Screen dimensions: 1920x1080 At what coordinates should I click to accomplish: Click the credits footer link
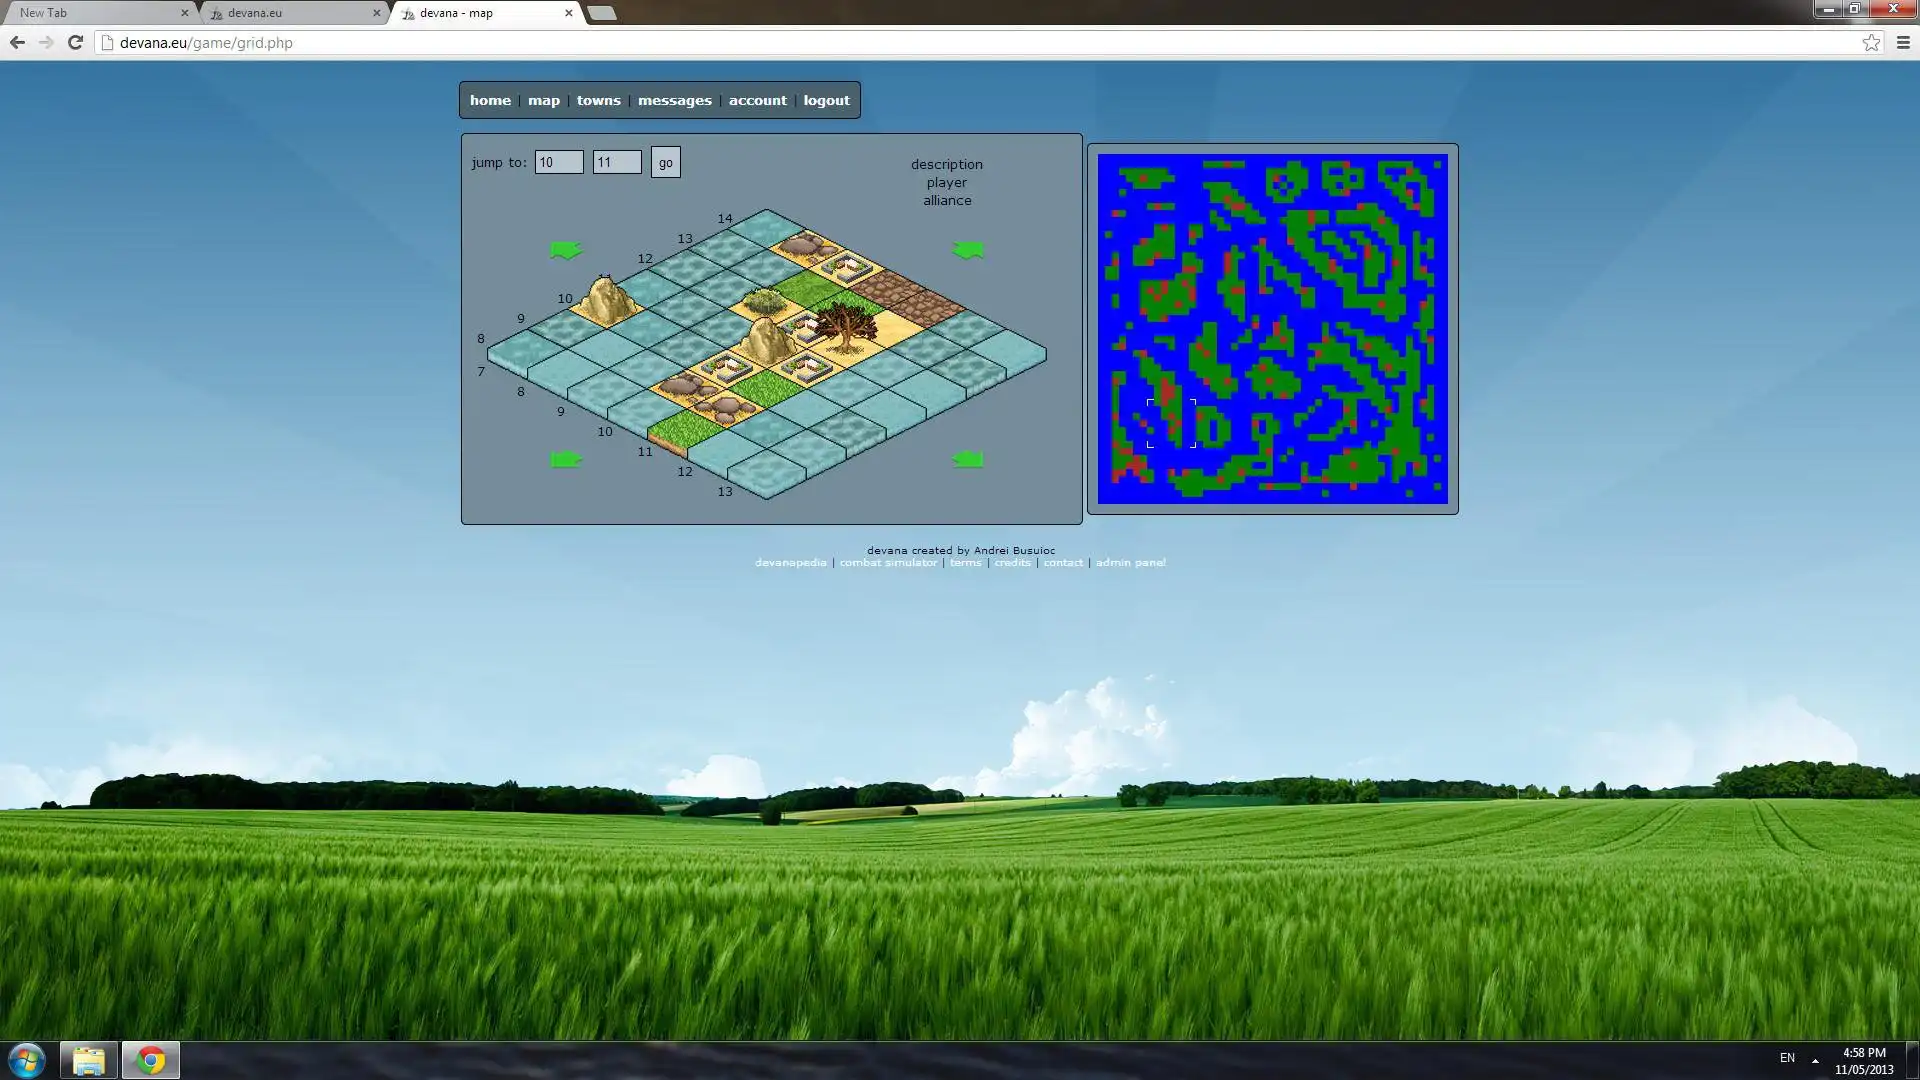(x=1011, y=562)
